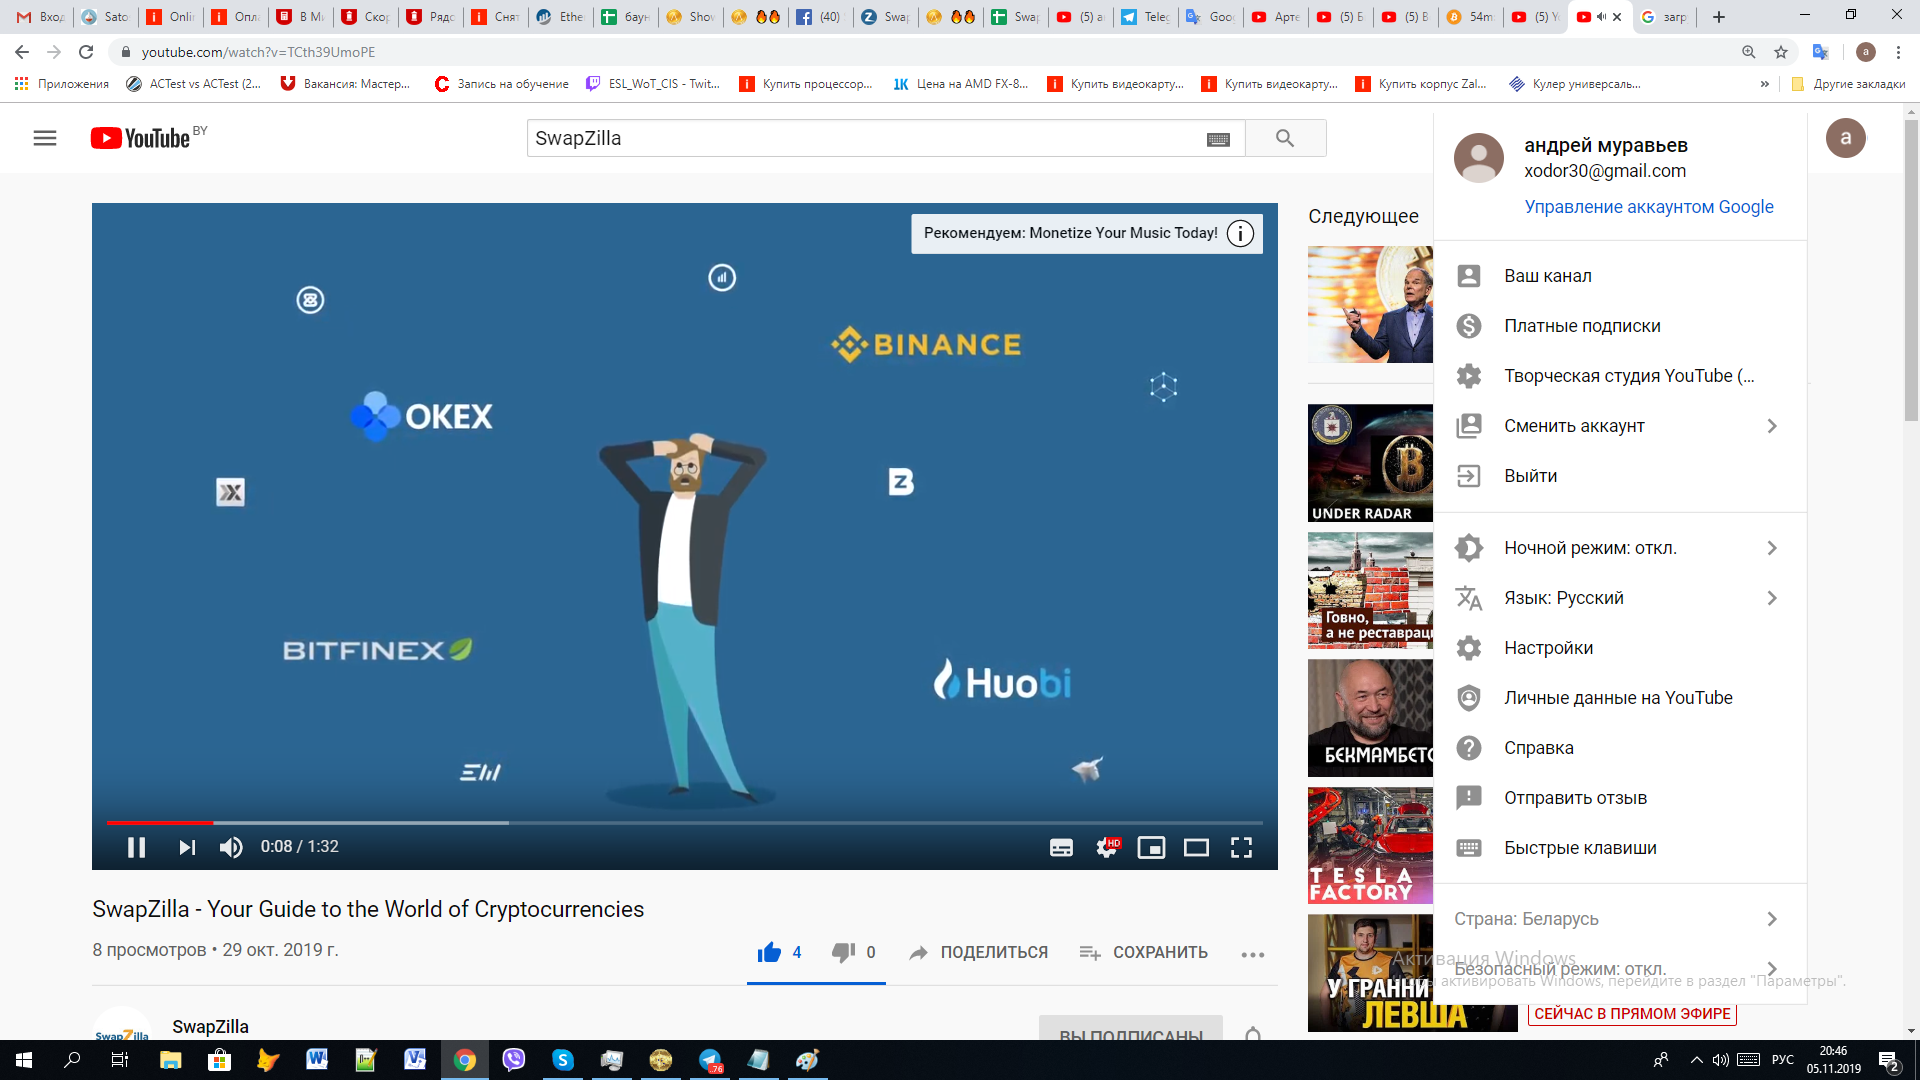Open Chrome three-dot menu
Image resolution: width=1920 pixels, height=1080 pixels.
pyautogui.click(x=1898, y=52)
